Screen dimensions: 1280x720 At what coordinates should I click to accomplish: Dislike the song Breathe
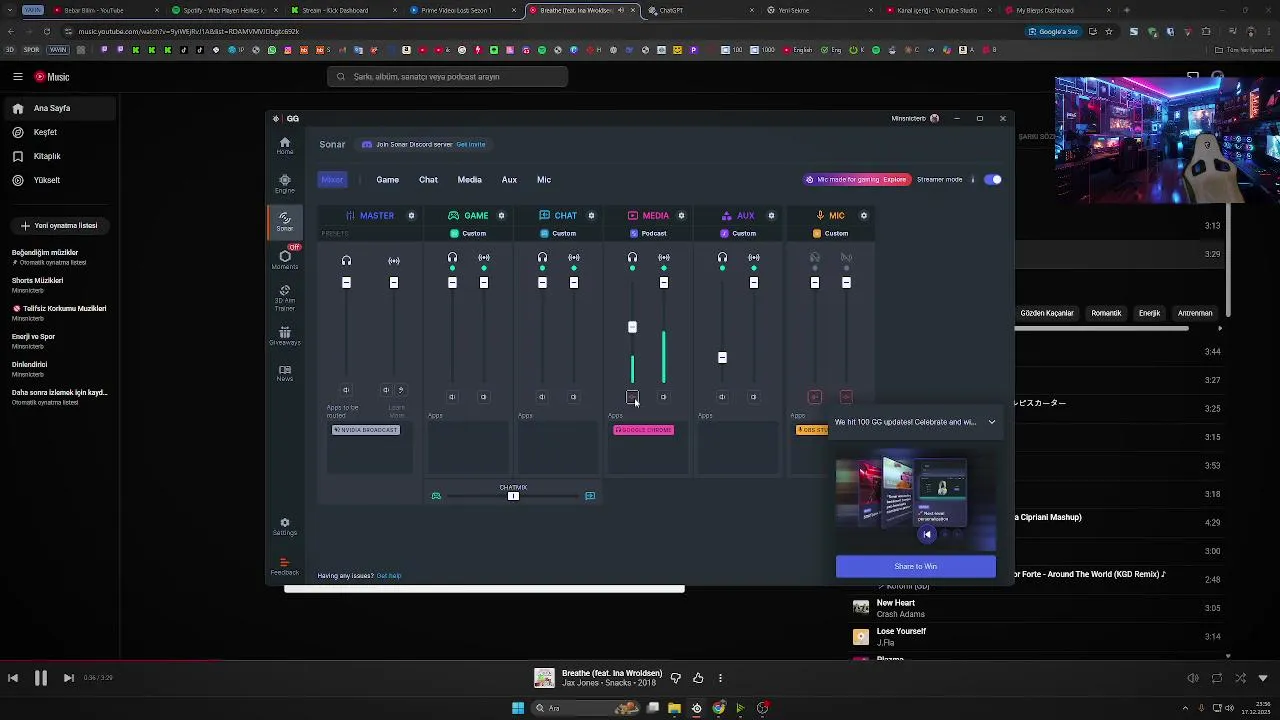pos(676,678)
